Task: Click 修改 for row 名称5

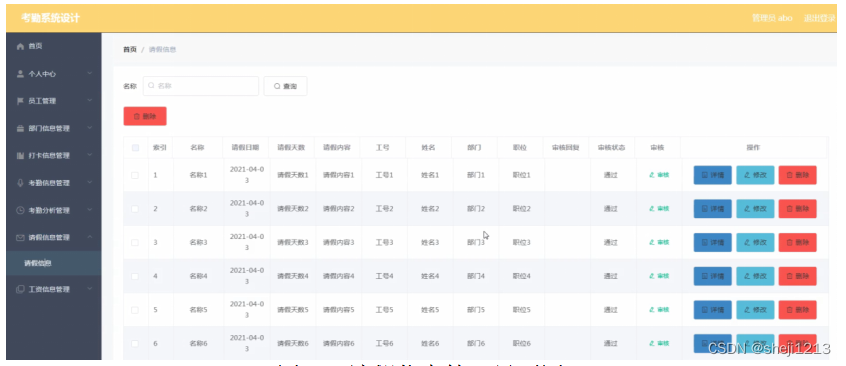Action: point(755,310)
